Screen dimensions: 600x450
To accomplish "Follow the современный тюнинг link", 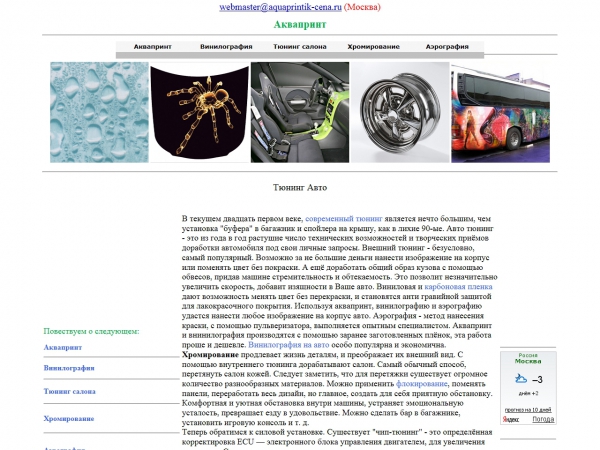I will (344, 219).
